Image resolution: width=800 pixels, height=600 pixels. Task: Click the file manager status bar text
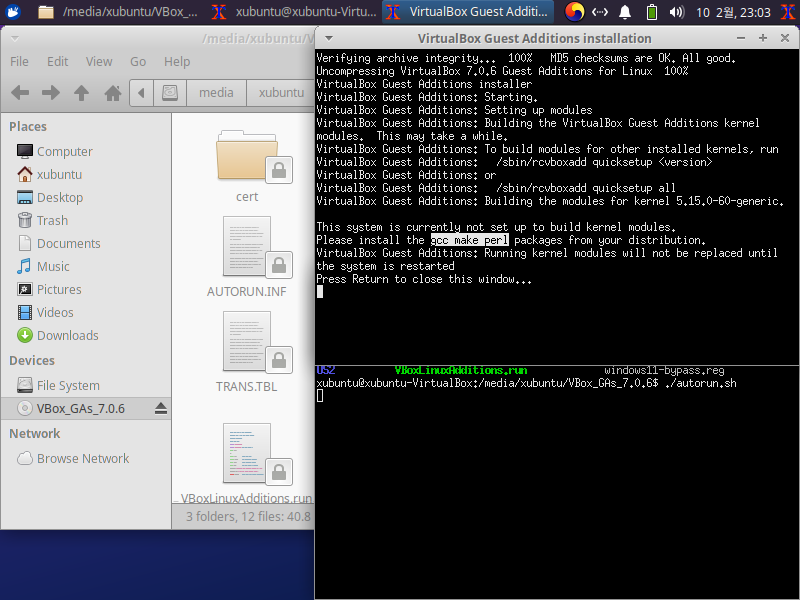pyautogui.click(x=248, y=516)
